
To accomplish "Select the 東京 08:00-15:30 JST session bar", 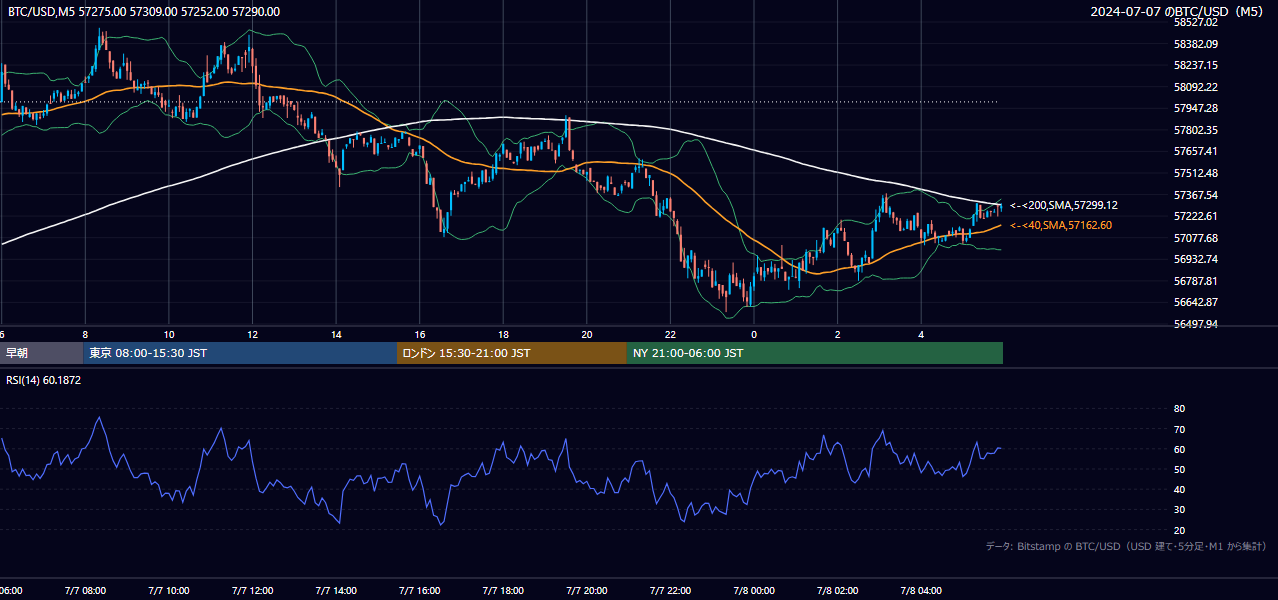I will pos(240,353).
